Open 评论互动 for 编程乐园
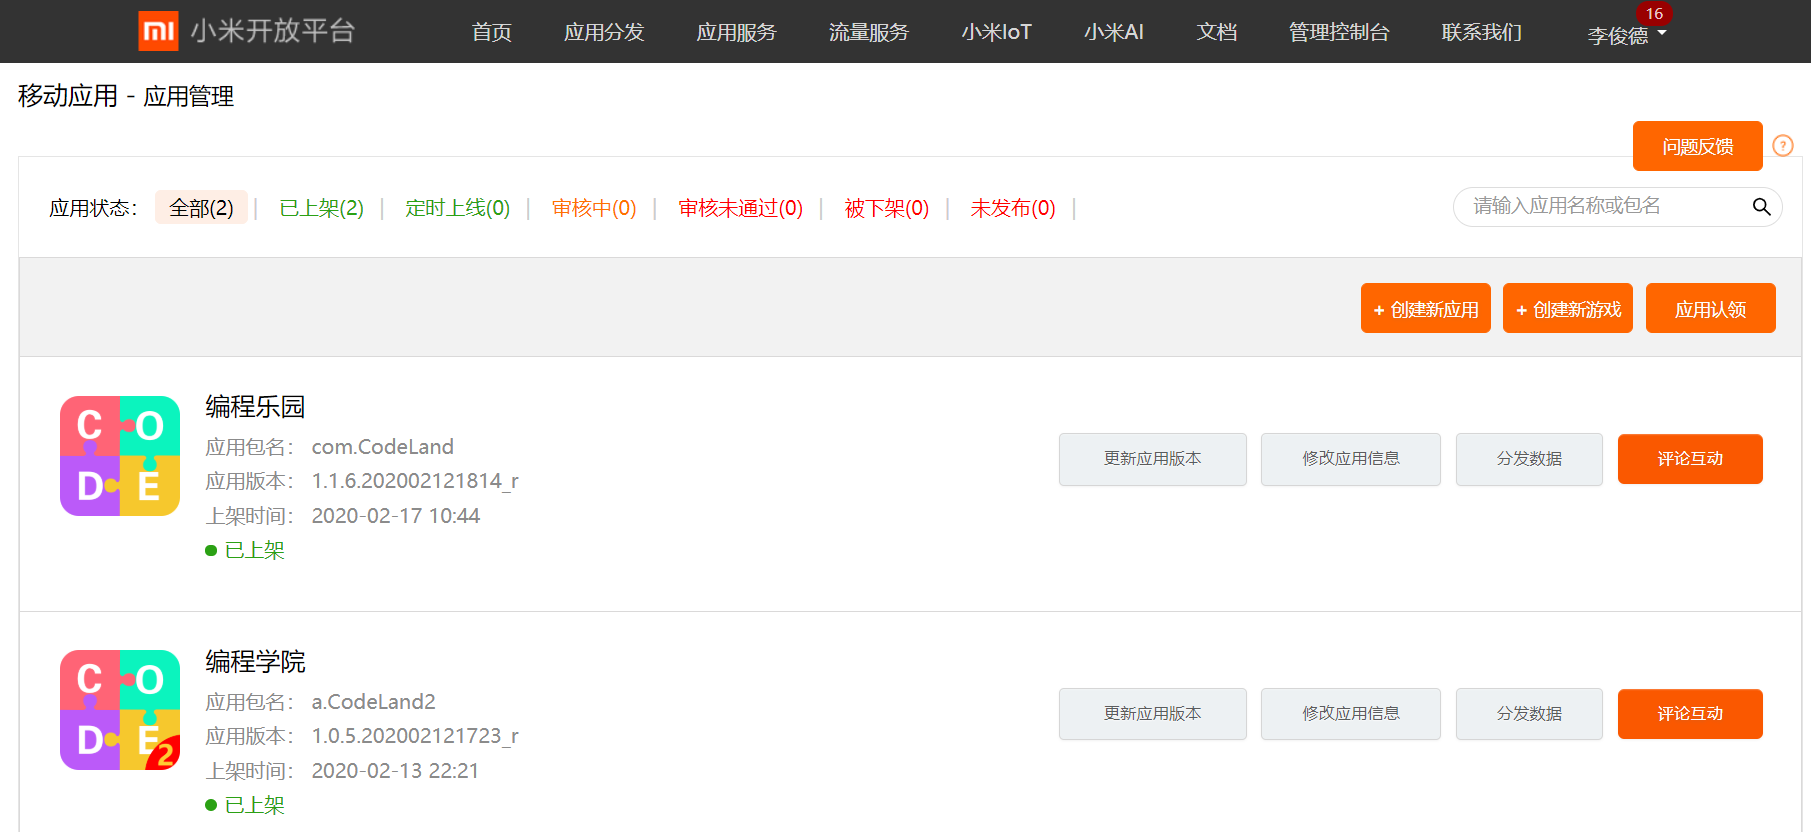 click(x=1690, y=459)
